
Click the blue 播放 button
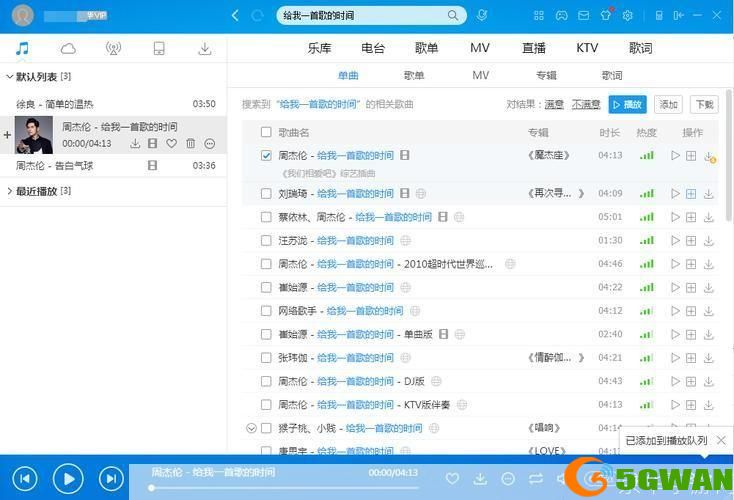click(x=627, y=104)
